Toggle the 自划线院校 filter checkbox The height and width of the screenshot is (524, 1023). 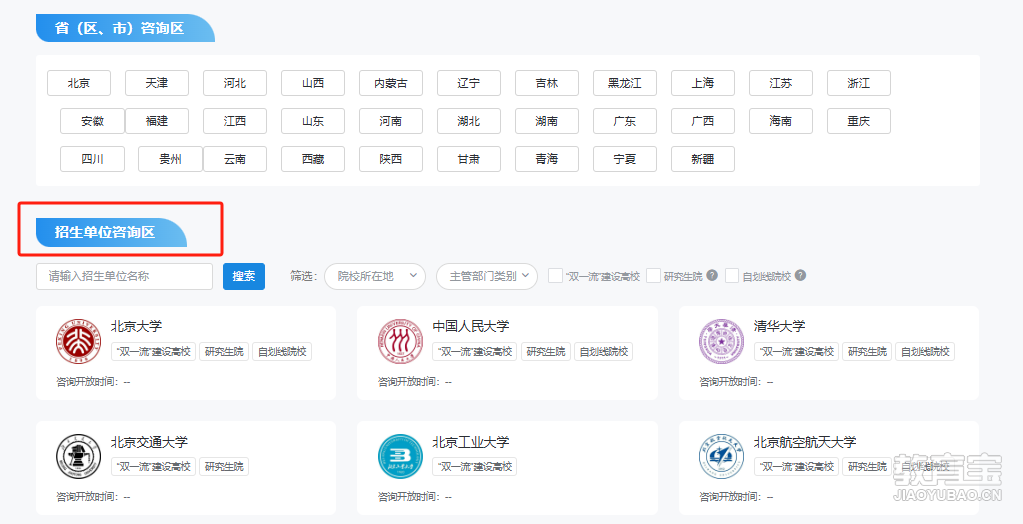point(732,275)
